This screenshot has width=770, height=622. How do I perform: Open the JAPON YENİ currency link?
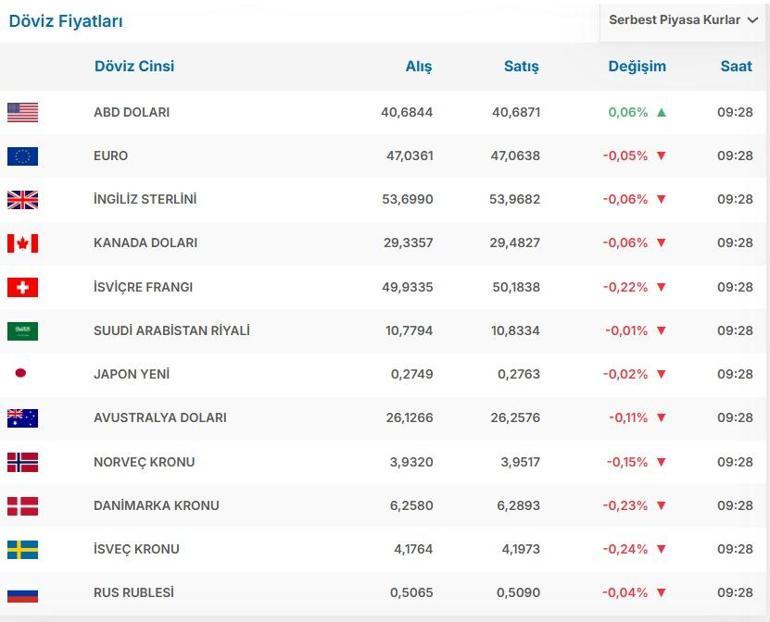click(x=131, y=374)
